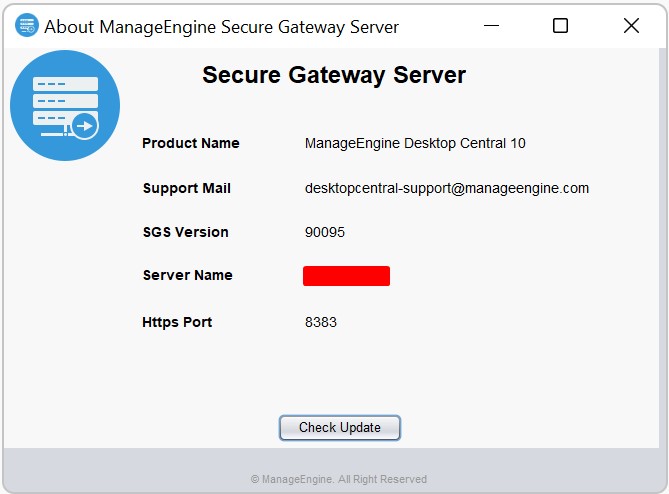Click the Support Mail label

point(187,188)
